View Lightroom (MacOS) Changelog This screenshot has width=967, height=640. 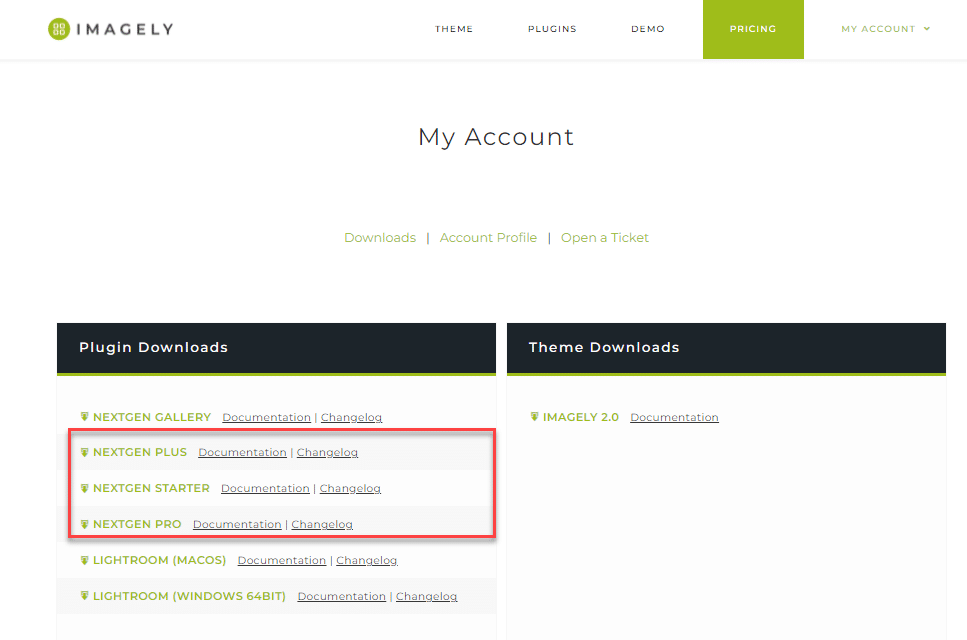tap(367, 560)
